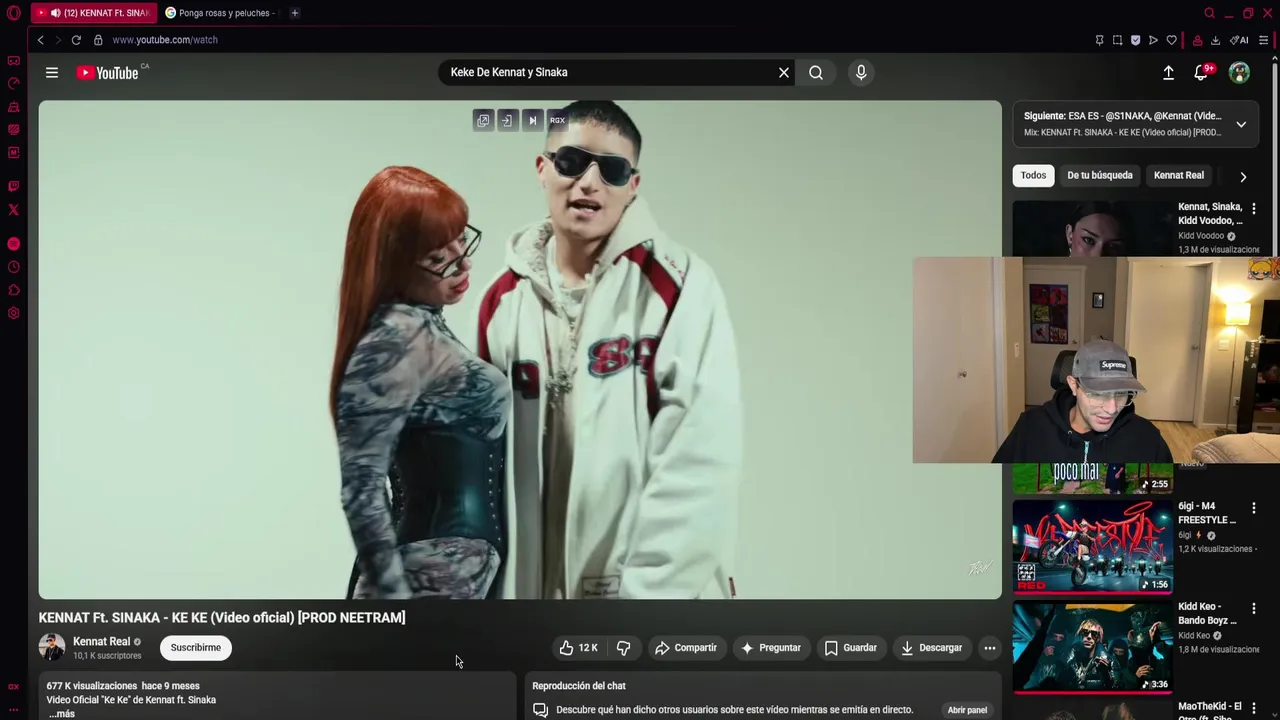Add page to bookmarks with heart icon

(x=1171, y=40)
